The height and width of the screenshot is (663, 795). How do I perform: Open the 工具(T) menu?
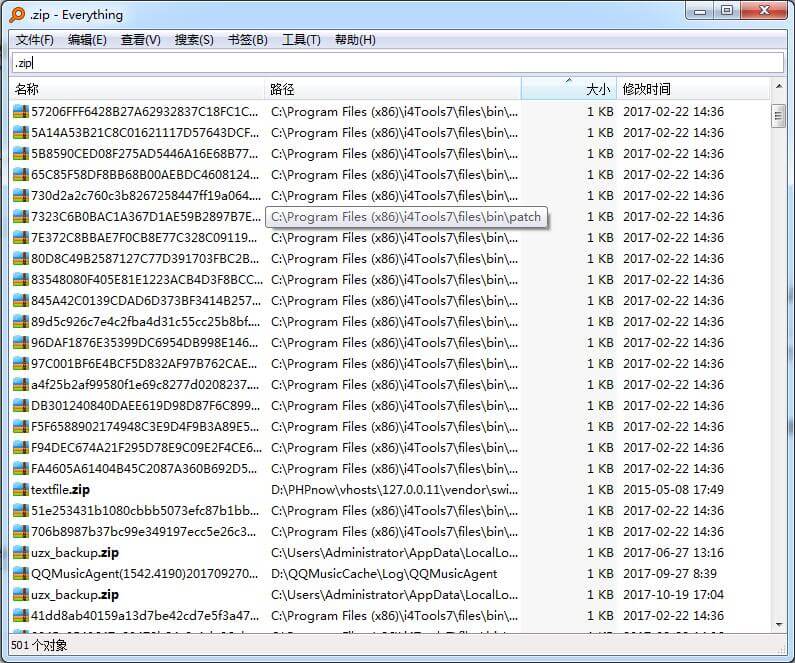[301, 40]
